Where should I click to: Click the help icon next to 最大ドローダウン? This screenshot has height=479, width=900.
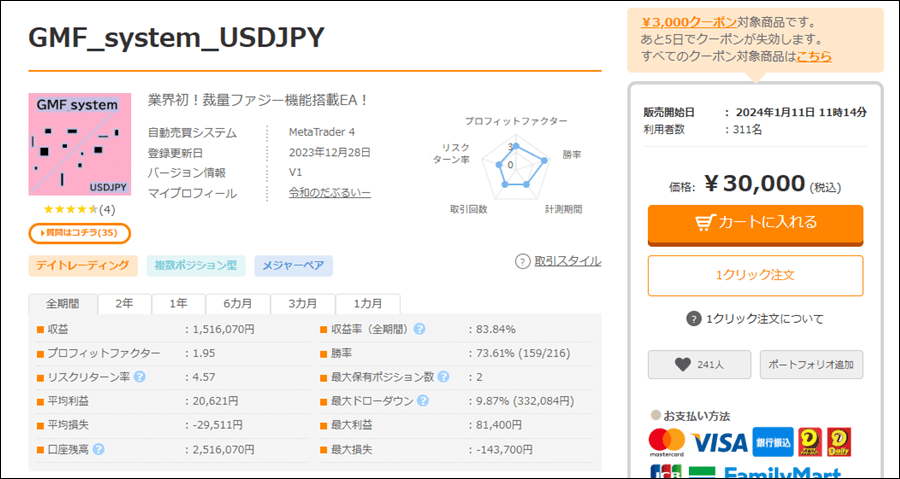(423, 401)
